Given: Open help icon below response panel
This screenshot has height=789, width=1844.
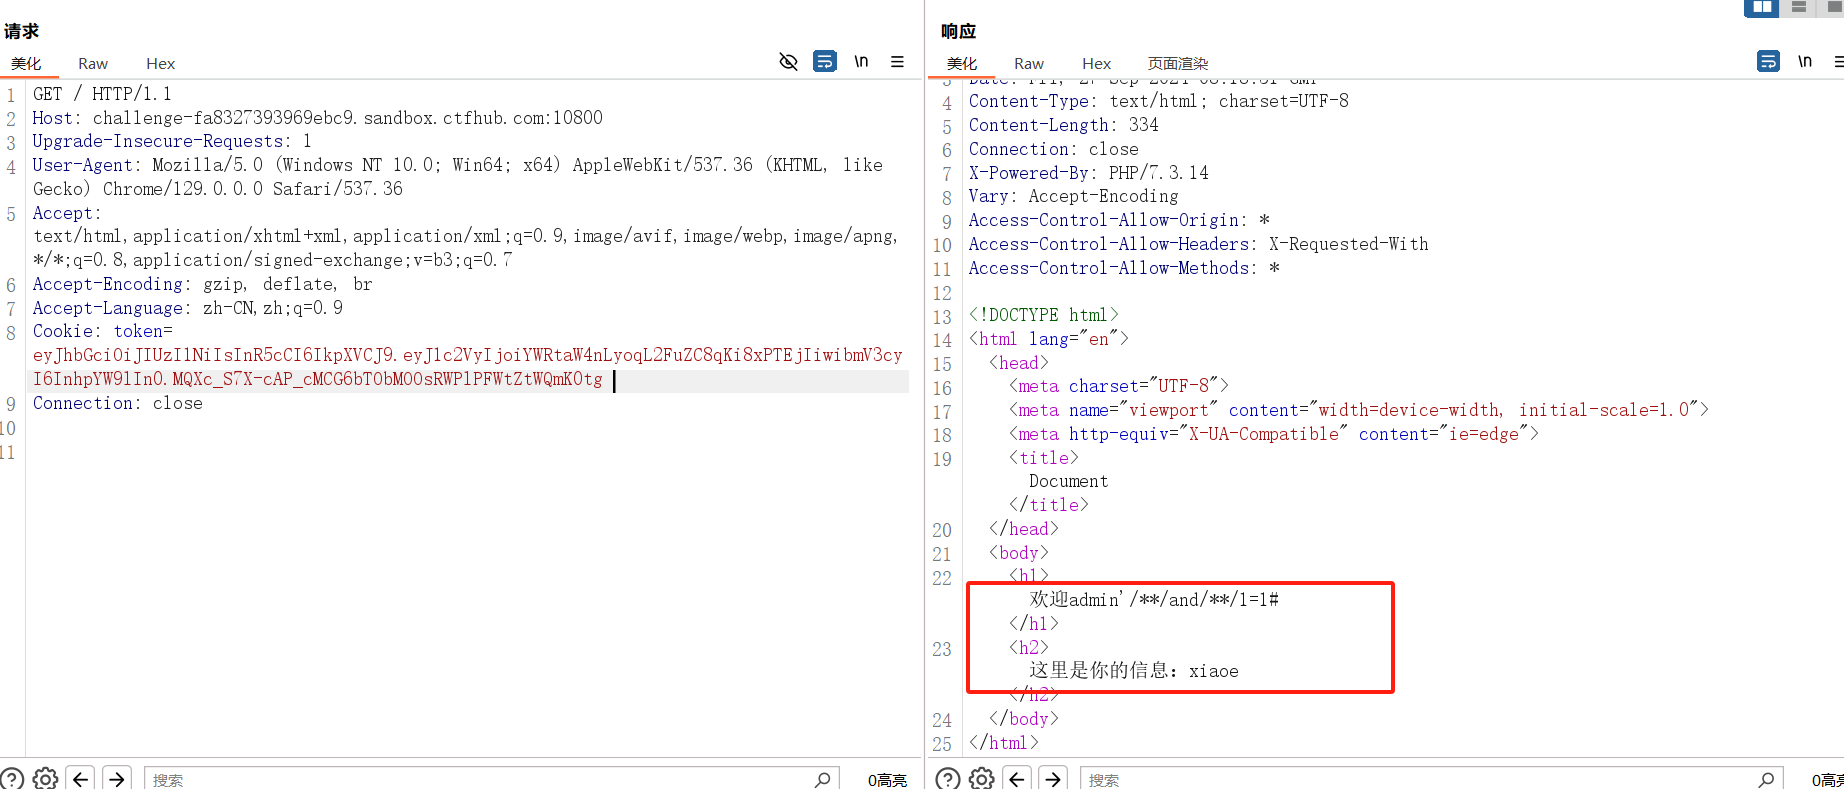Looking at the screenshot, I should pyautogui.click(x=948, y=778).
